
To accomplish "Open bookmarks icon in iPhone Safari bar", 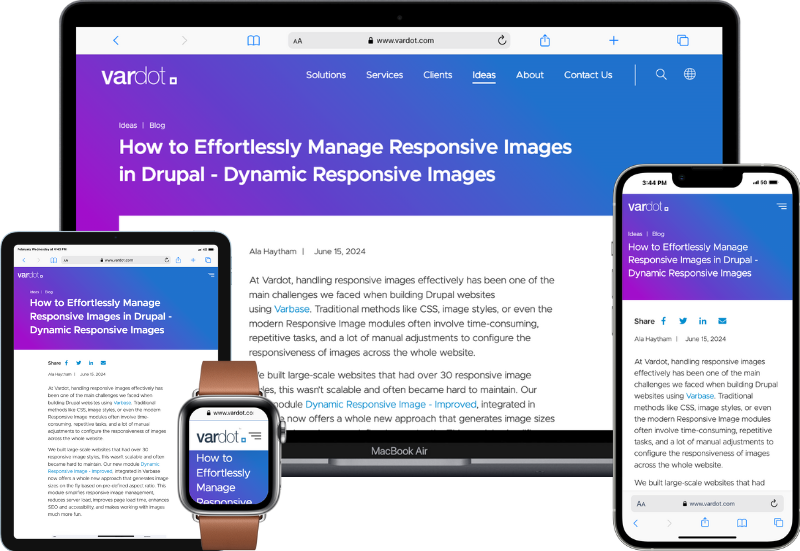I will point(742,523).
